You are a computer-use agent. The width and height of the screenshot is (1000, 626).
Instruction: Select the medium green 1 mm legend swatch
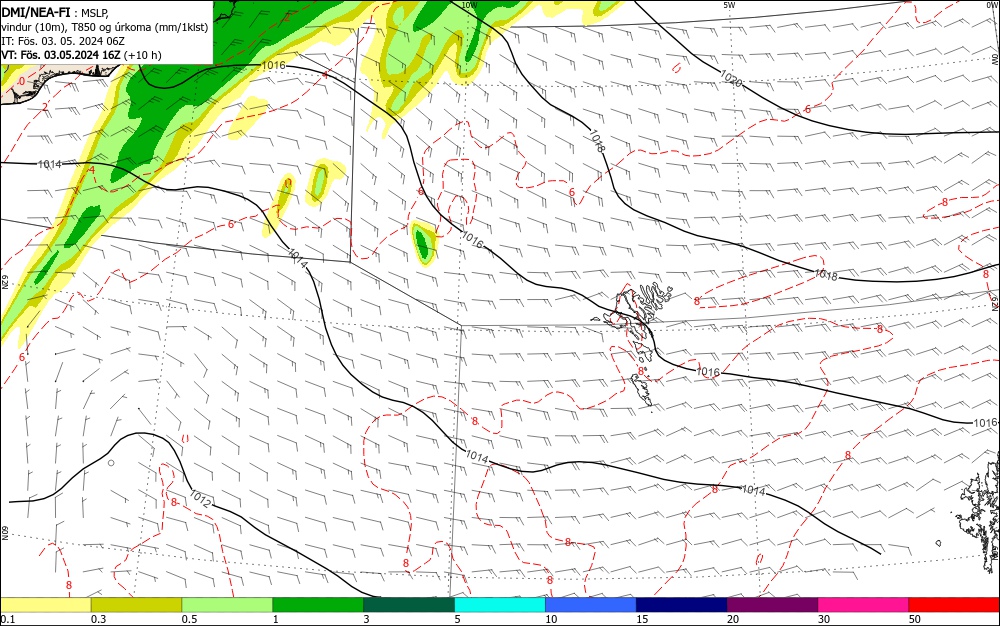318,605
